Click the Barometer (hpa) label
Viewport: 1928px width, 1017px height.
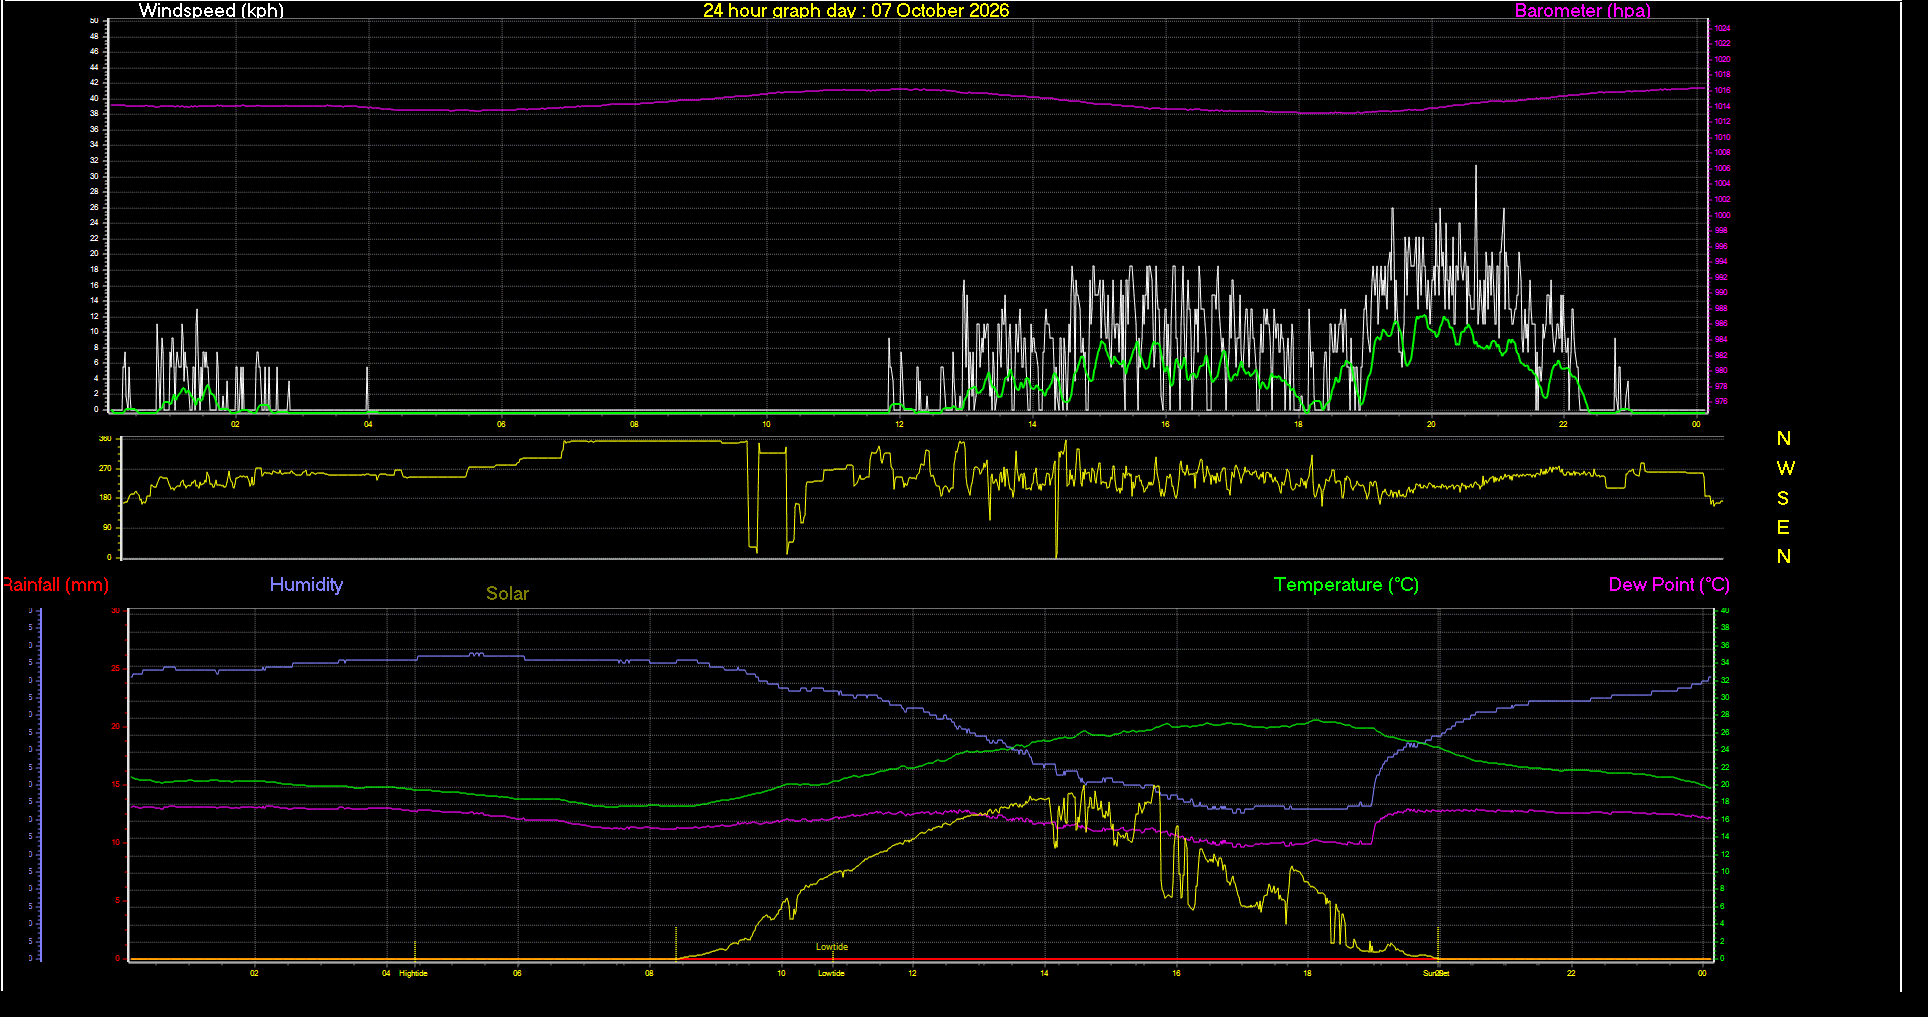pos(1582,11)
